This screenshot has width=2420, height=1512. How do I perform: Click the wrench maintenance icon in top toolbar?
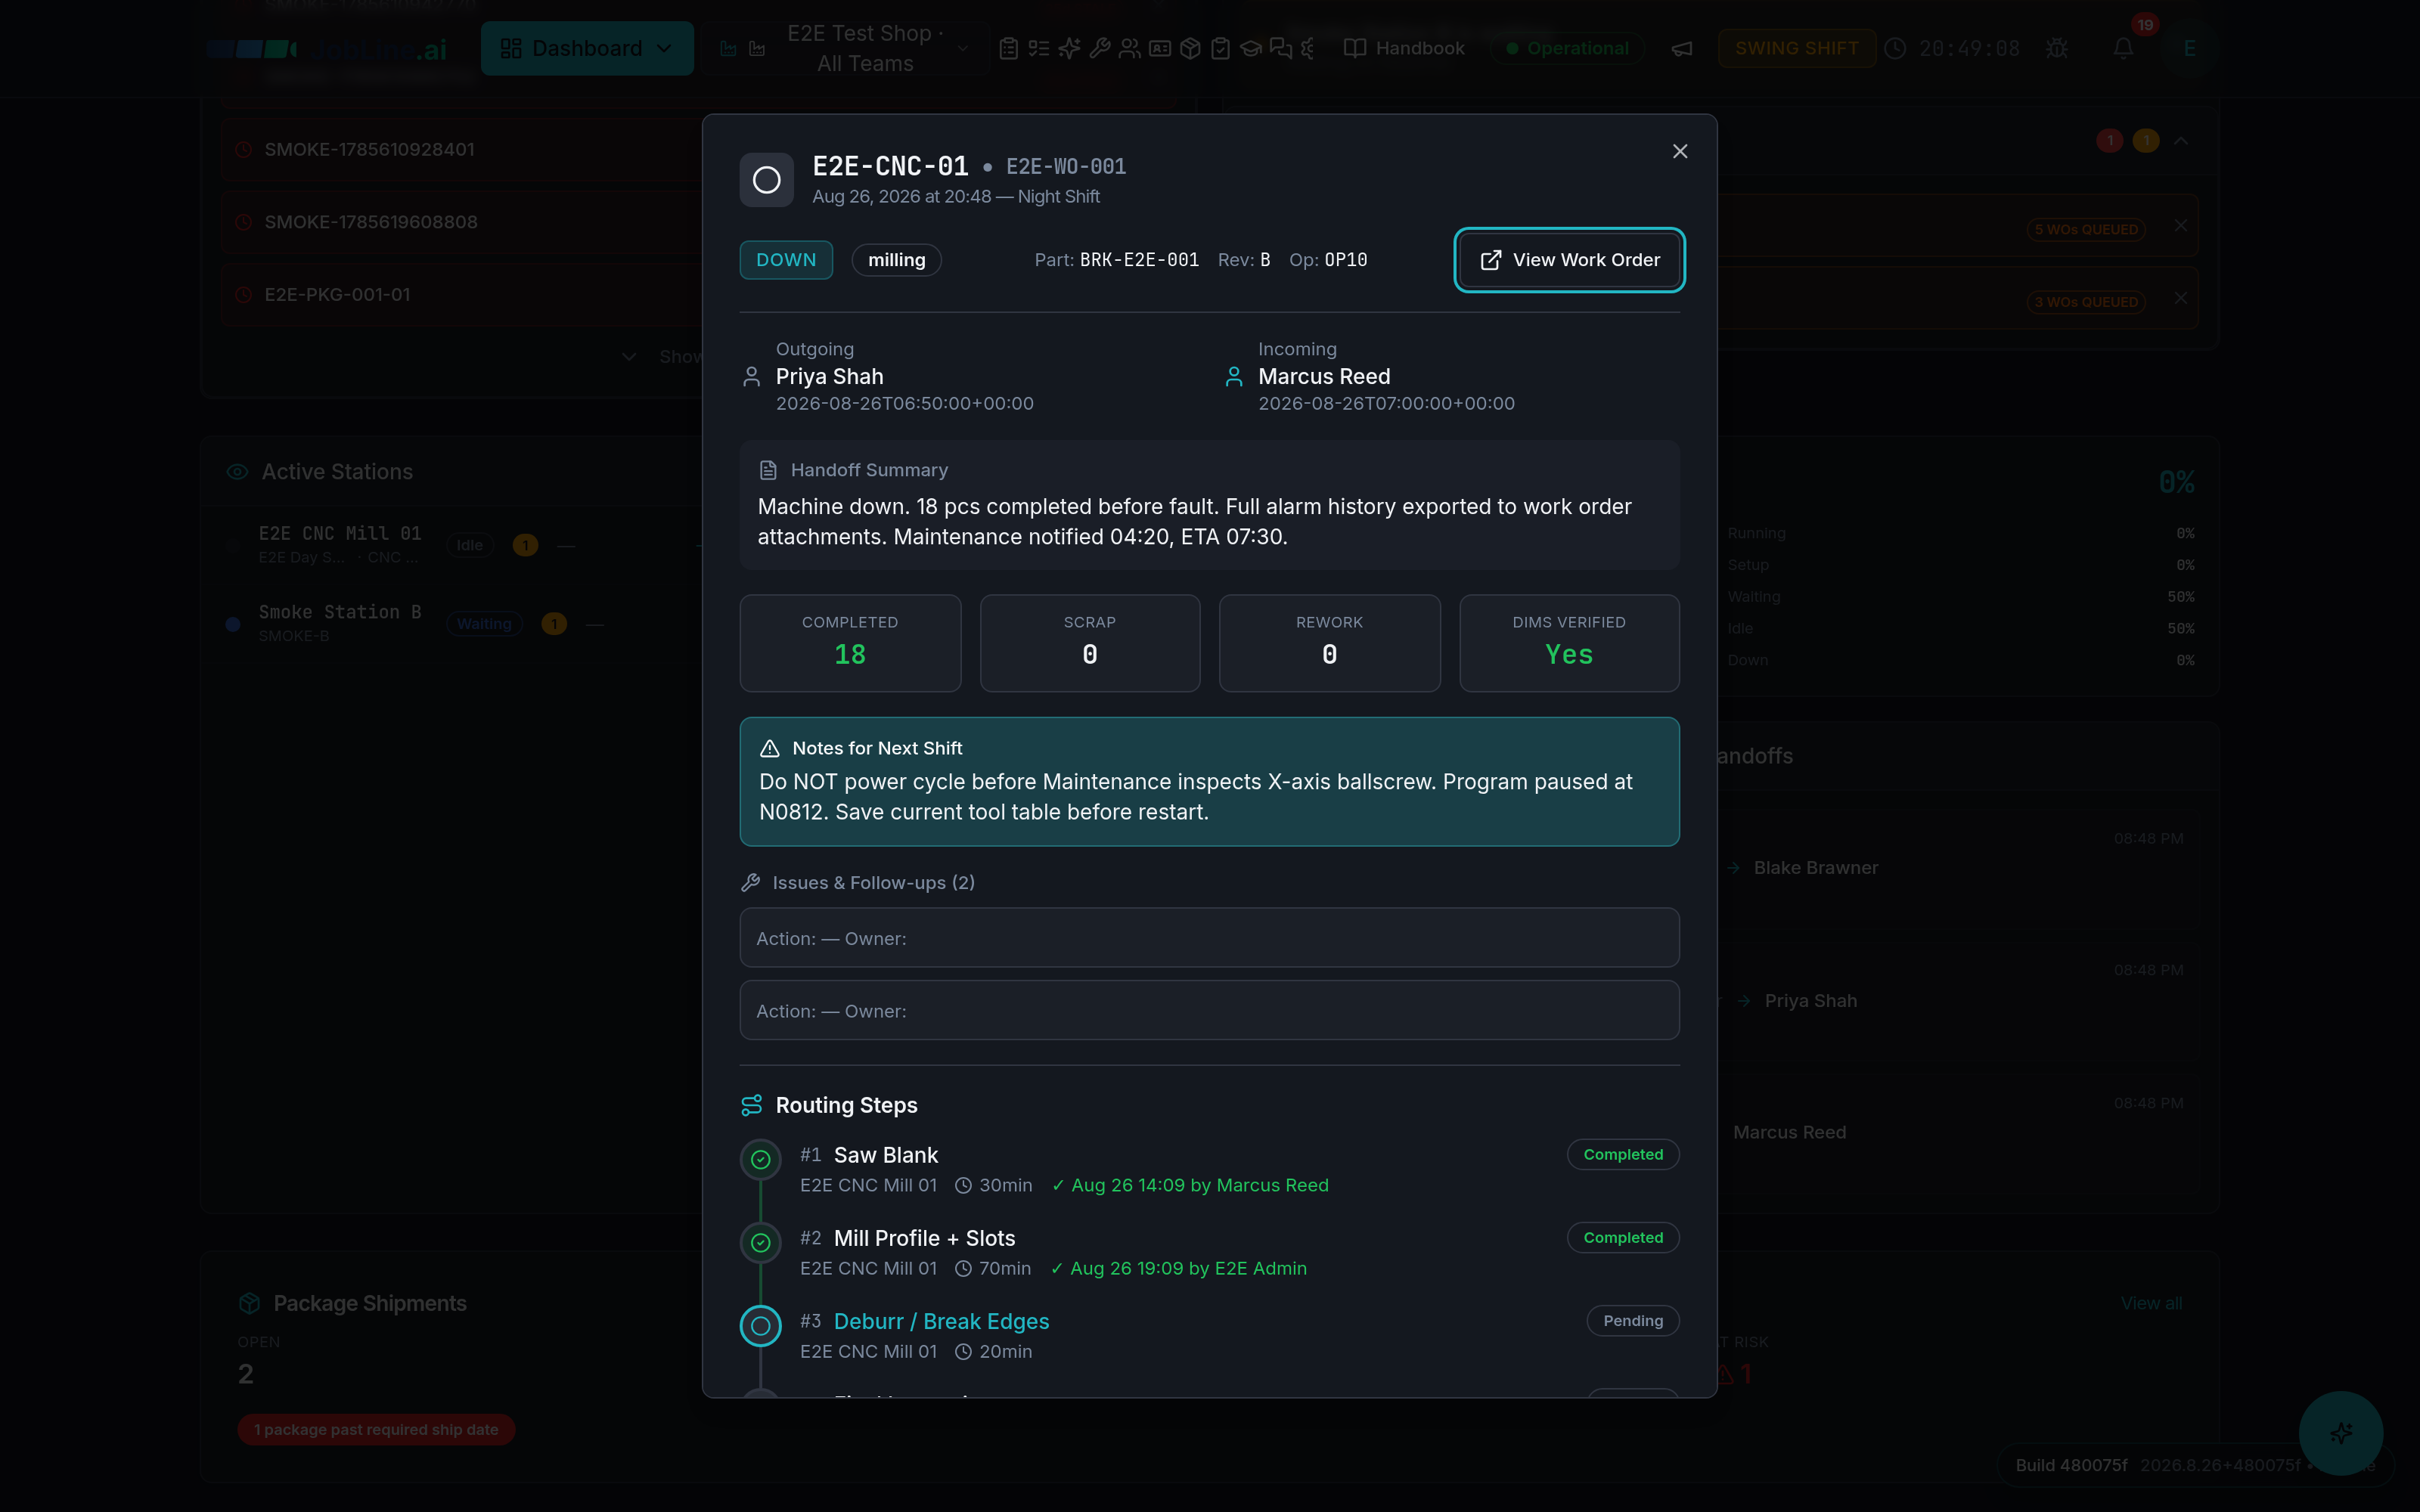1099,48
